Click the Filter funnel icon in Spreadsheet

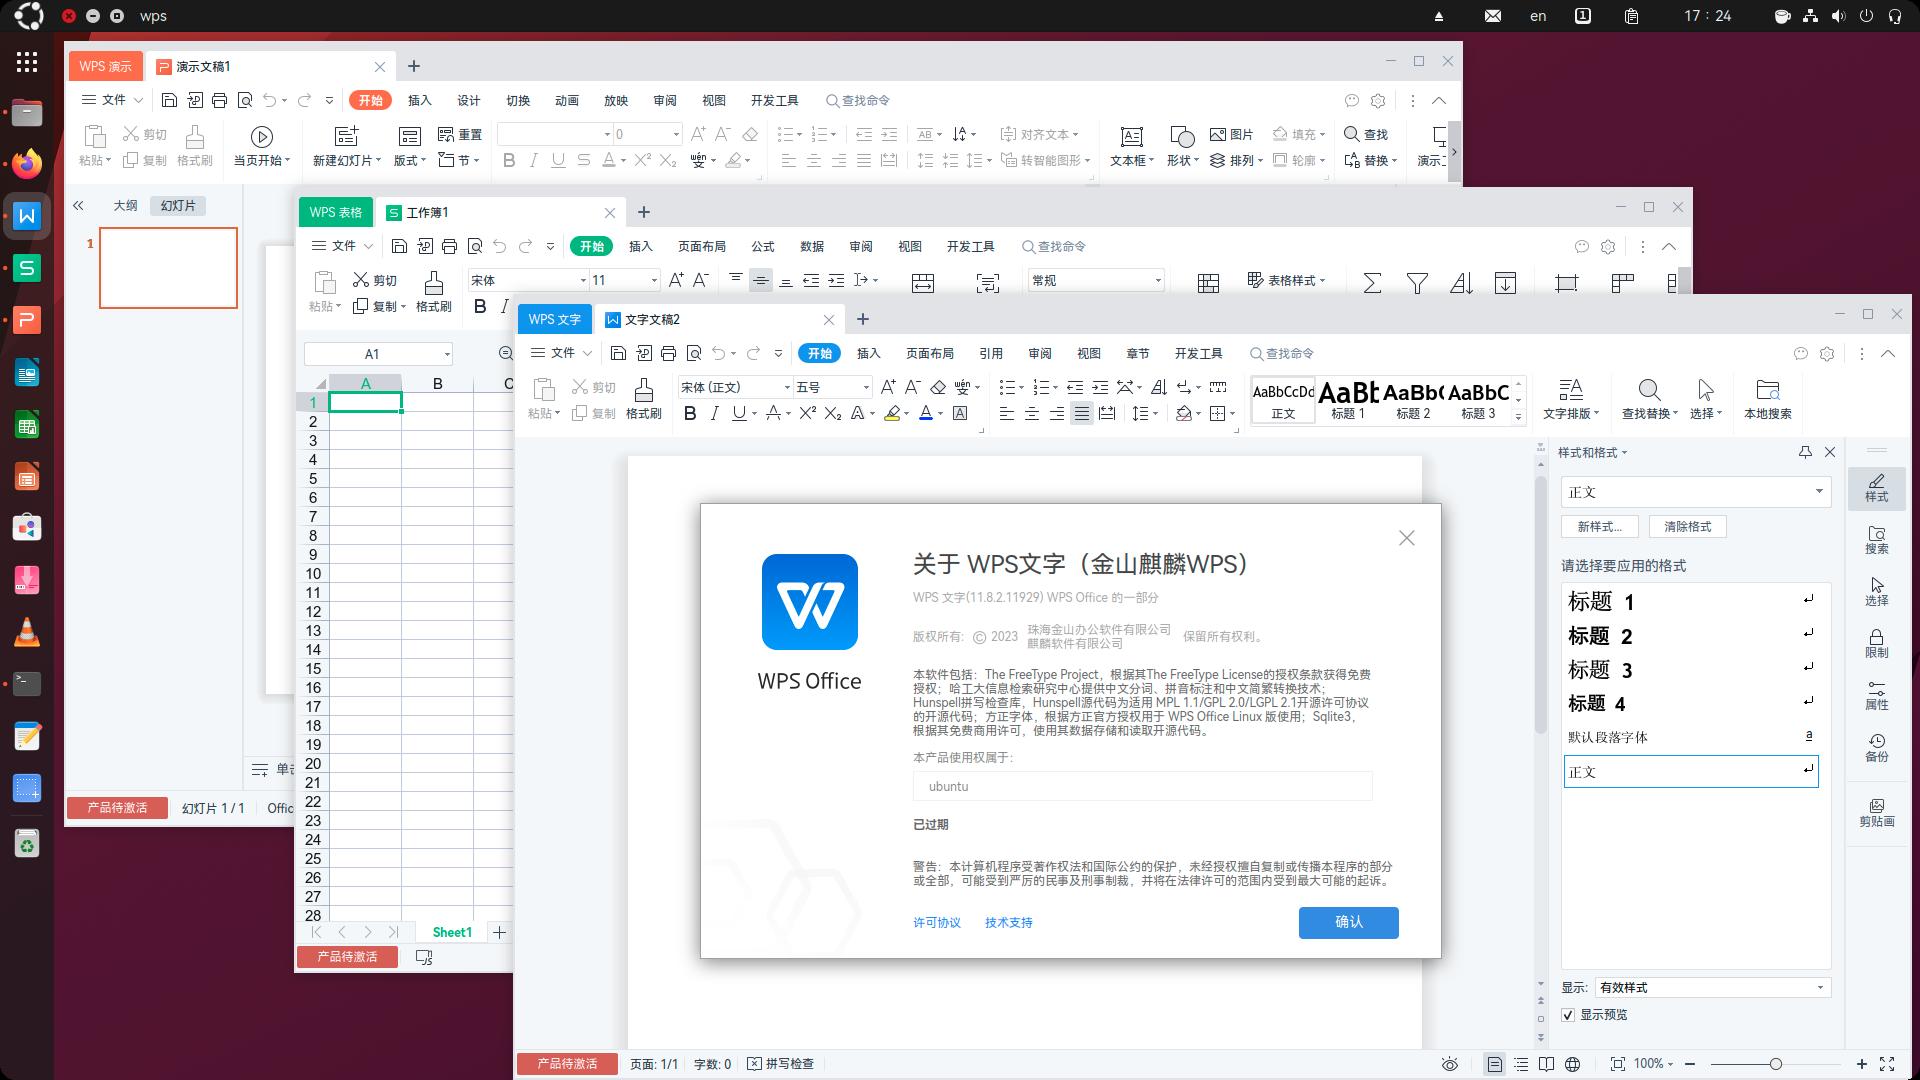(x=1416, y=283)
